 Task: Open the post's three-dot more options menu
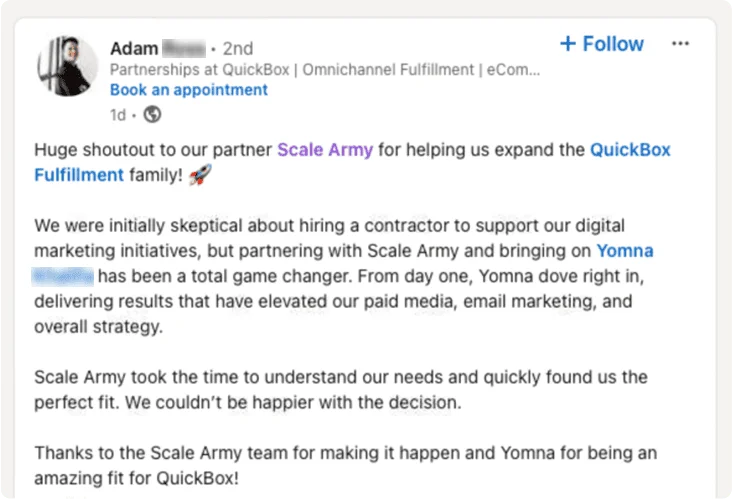tap(680, 44)
